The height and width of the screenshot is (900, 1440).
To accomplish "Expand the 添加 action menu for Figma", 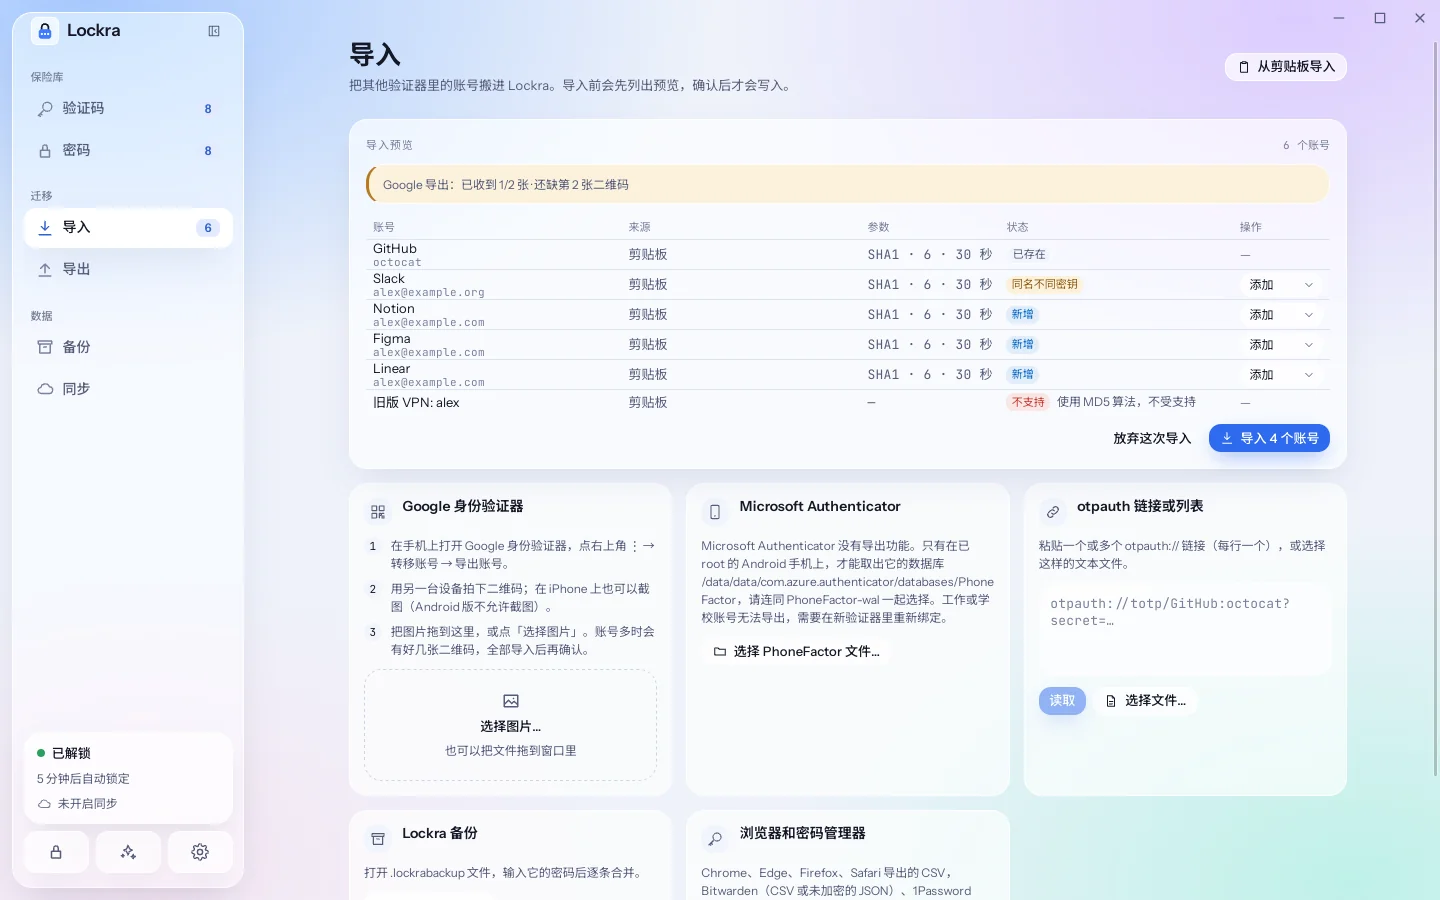I will click(x=1283, y=345).
